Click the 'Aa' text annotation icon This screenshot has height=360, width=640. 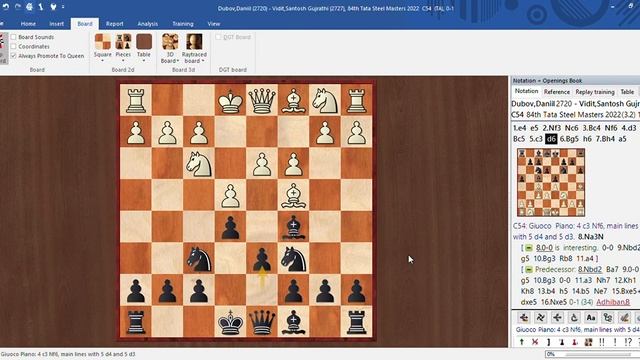pos(591,317)
